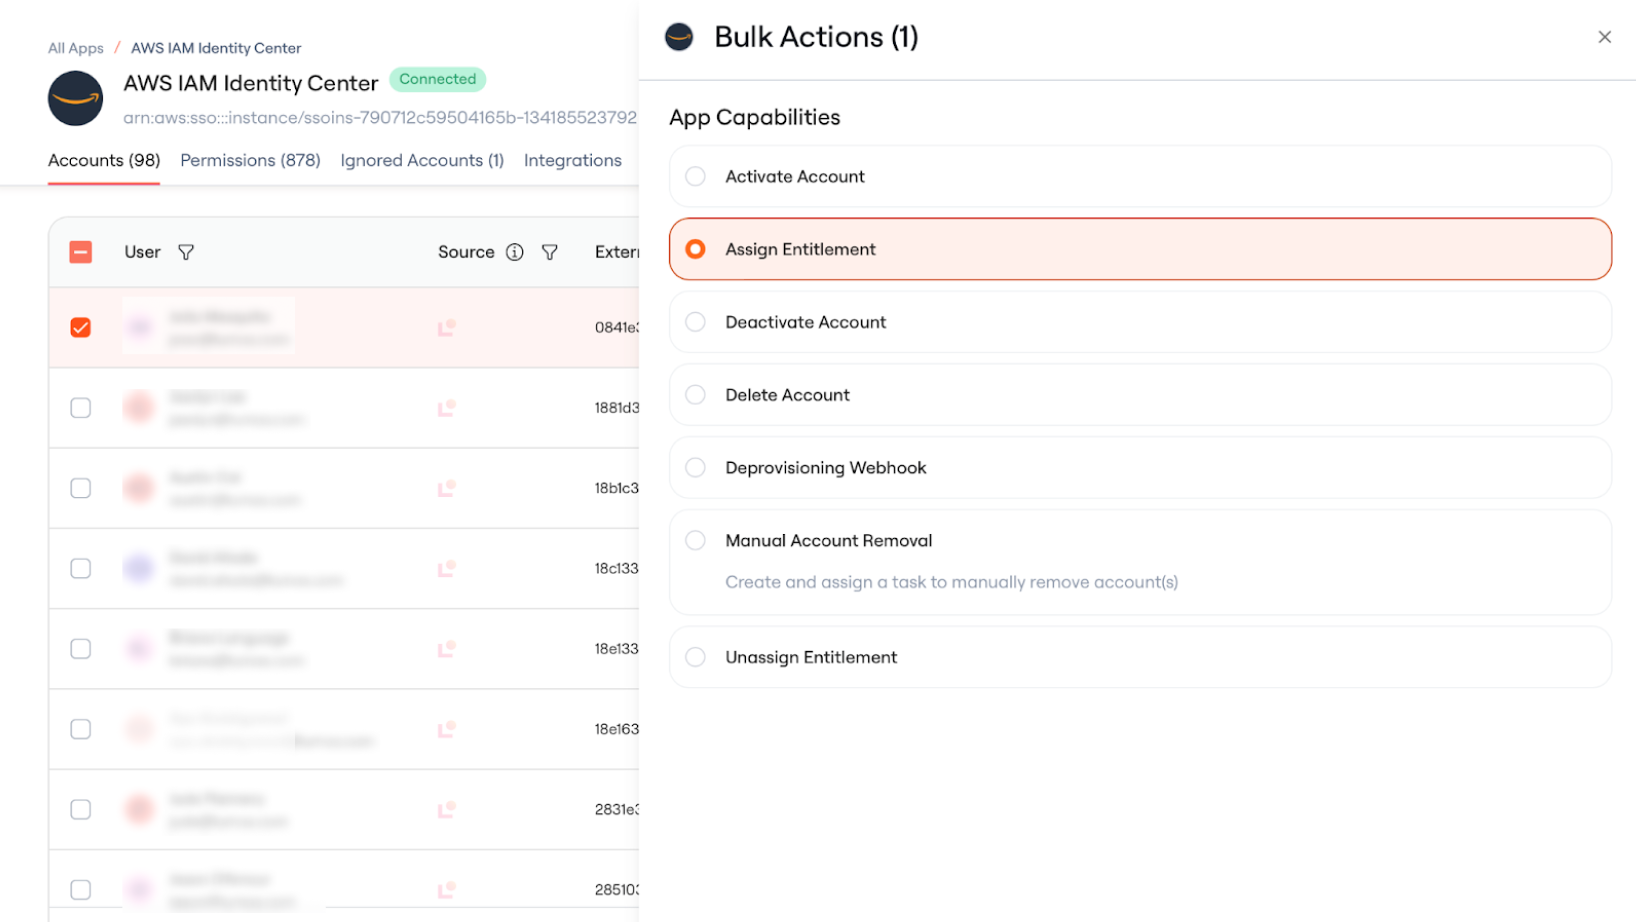Click the AWS logo beside the app title
Screen dimensions: 1636x922
(x=76, y=98)
